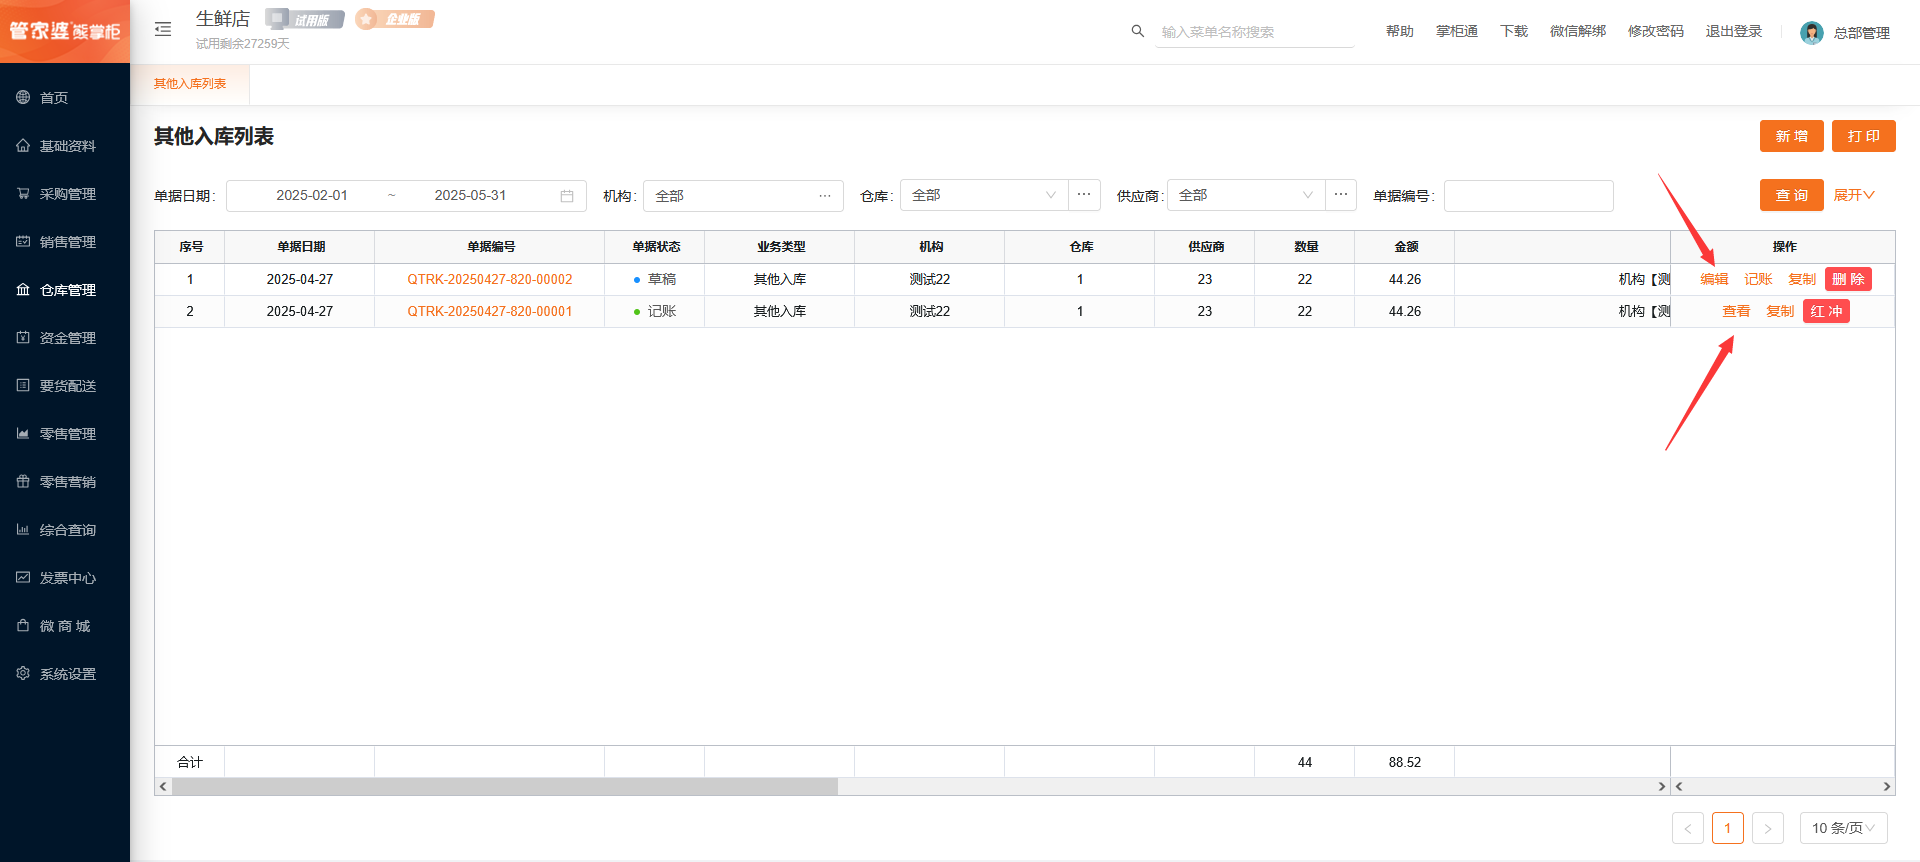Click the 零售管理 chart icon

coord(23,433)
